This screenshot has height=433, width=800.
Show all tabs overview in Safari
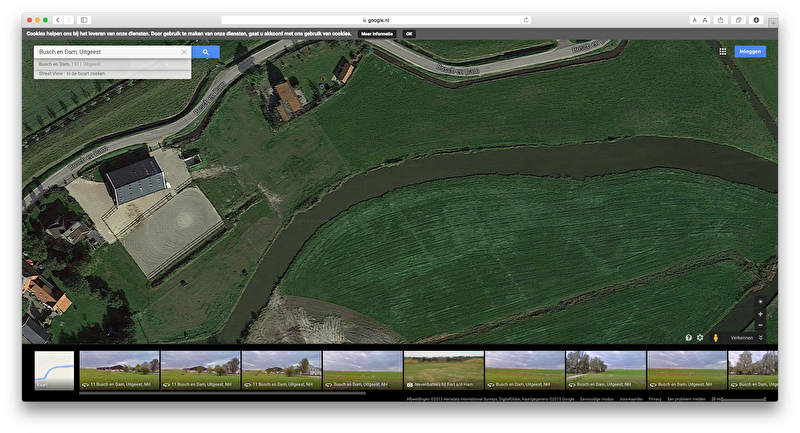[x=738, y=20]
